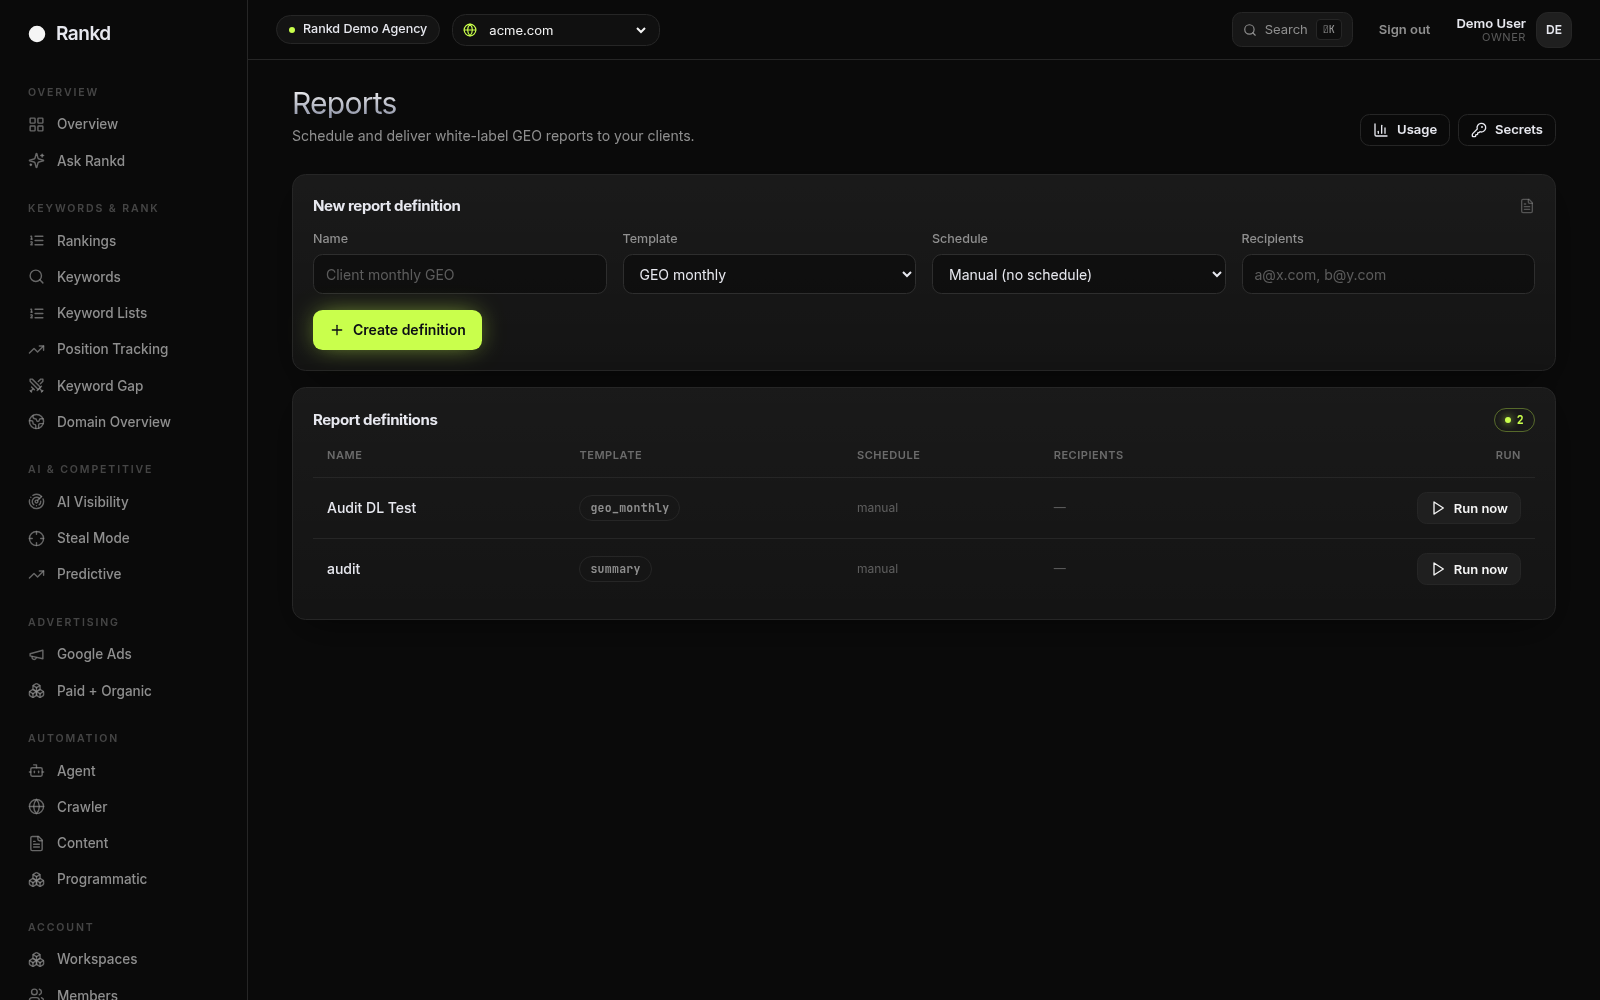Click the play icon in audit row
The height and width of the screenshot is (1000, 1600).
1438,569
